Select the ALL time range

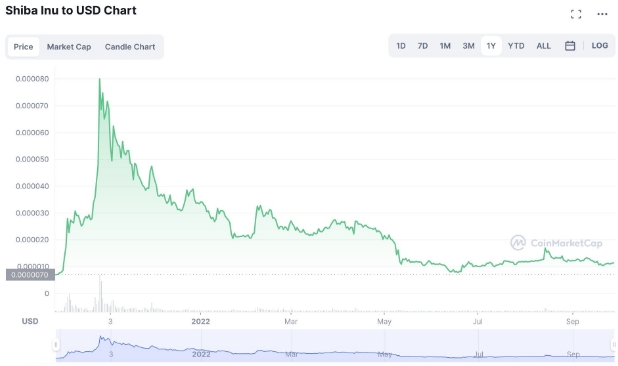coord(544,46)
